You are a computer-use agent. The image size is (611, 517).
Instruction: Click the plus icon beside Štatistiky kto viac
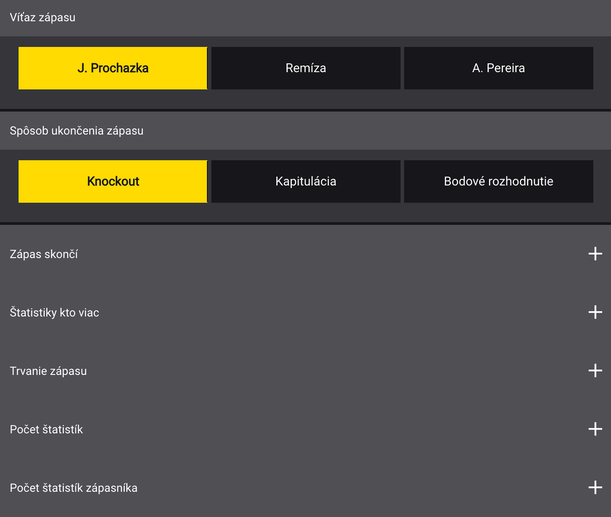595,312
